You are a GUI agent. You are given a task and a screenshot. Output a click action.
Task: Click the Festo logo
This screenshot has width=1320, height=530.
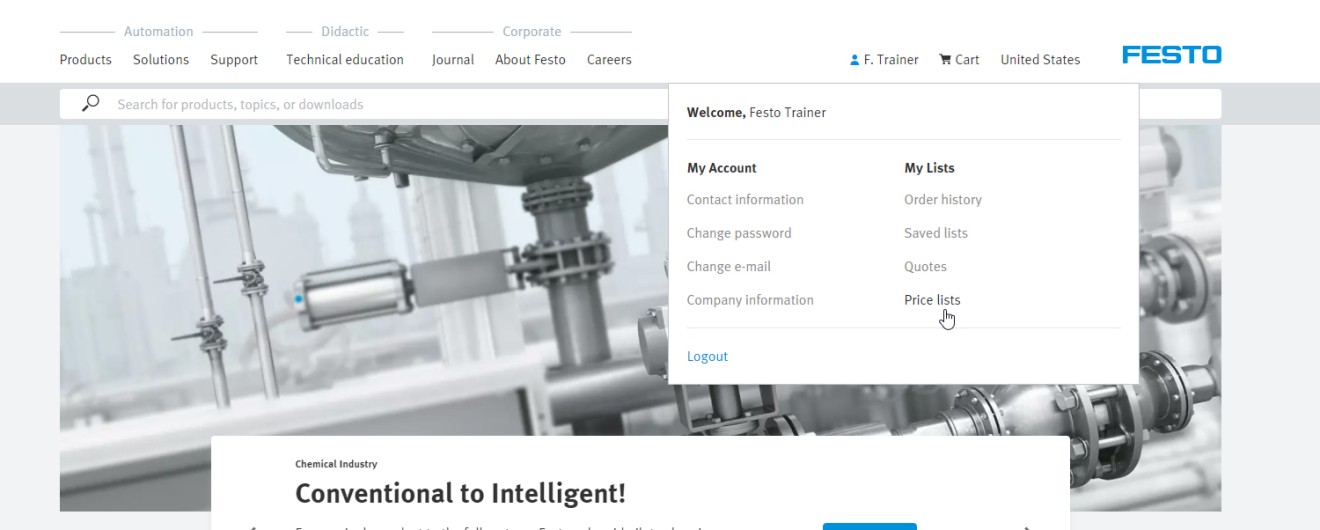click(x=1171, y=56)
